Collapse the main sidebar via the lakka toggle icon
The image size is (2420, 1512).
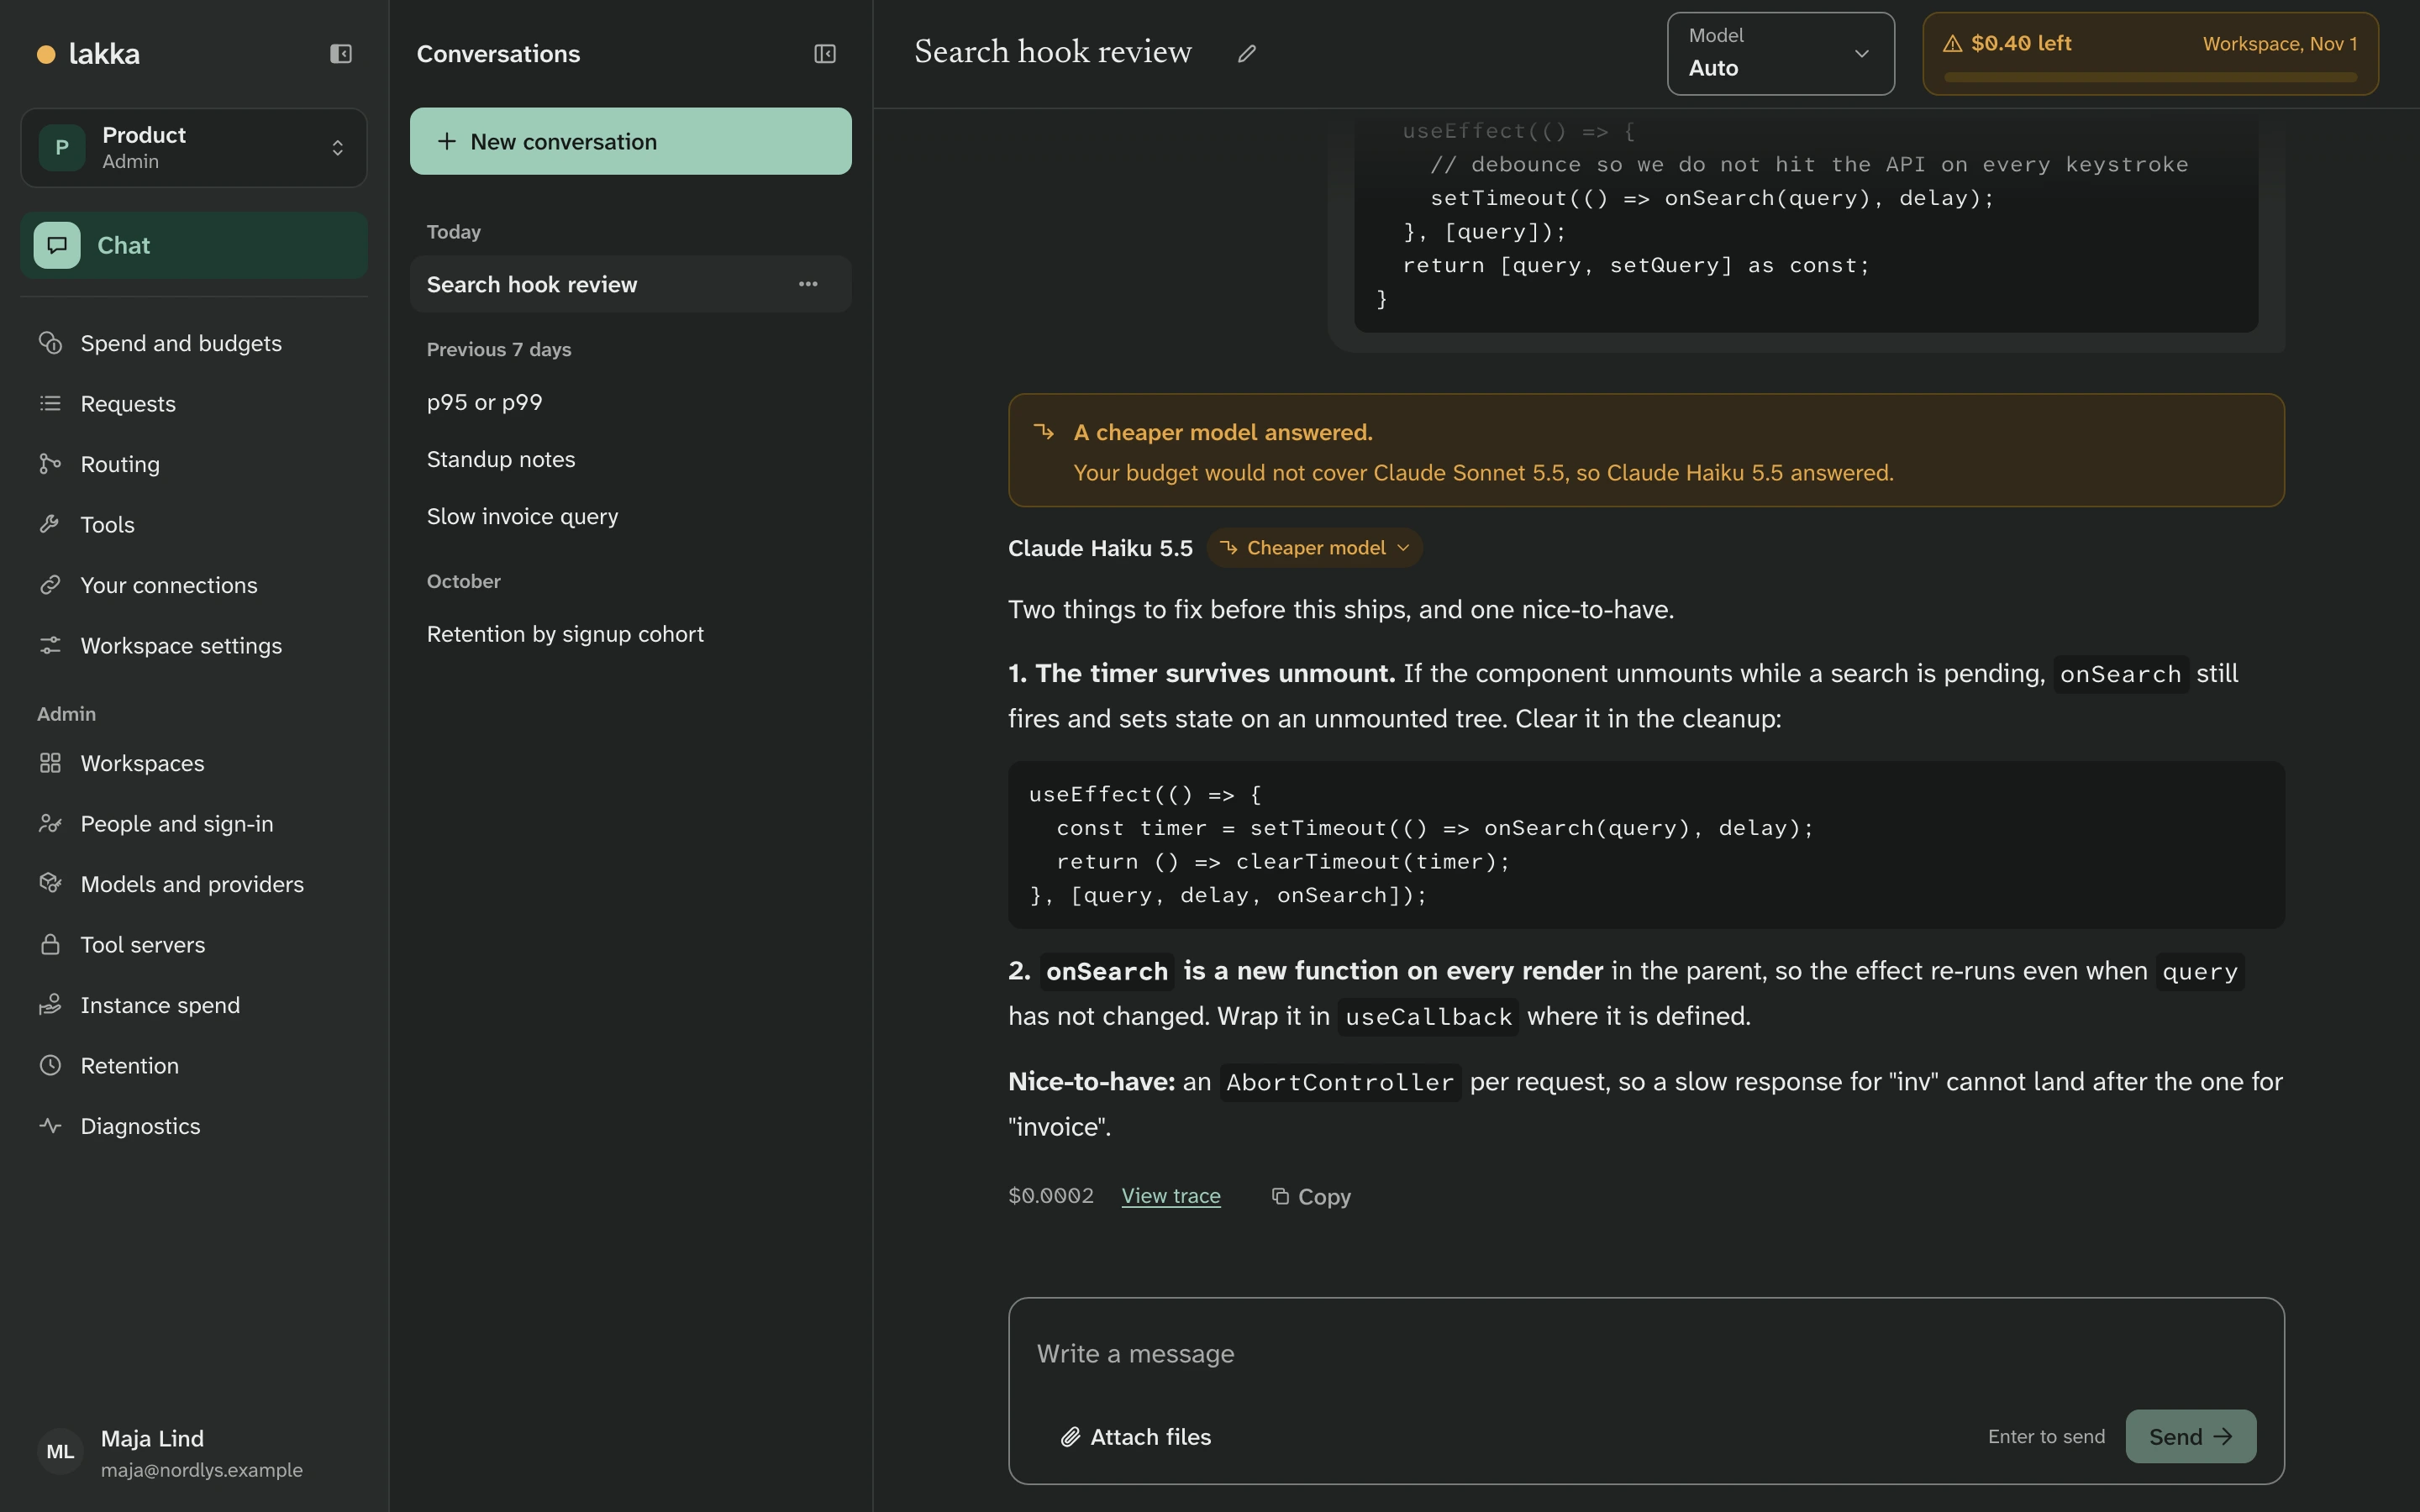[x=341, y=54]
